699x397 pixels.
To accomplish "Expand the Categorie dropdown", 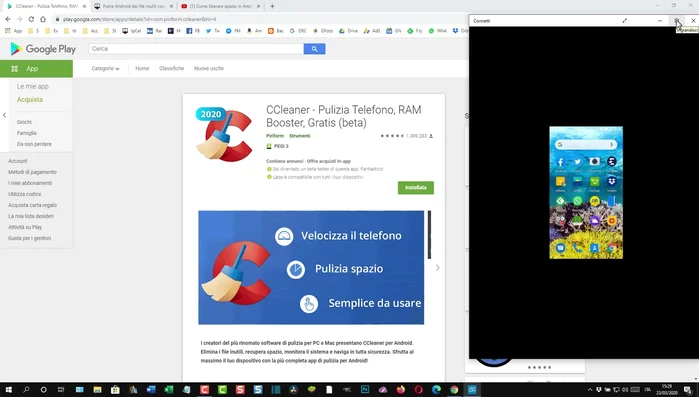I will coord(105,69).
